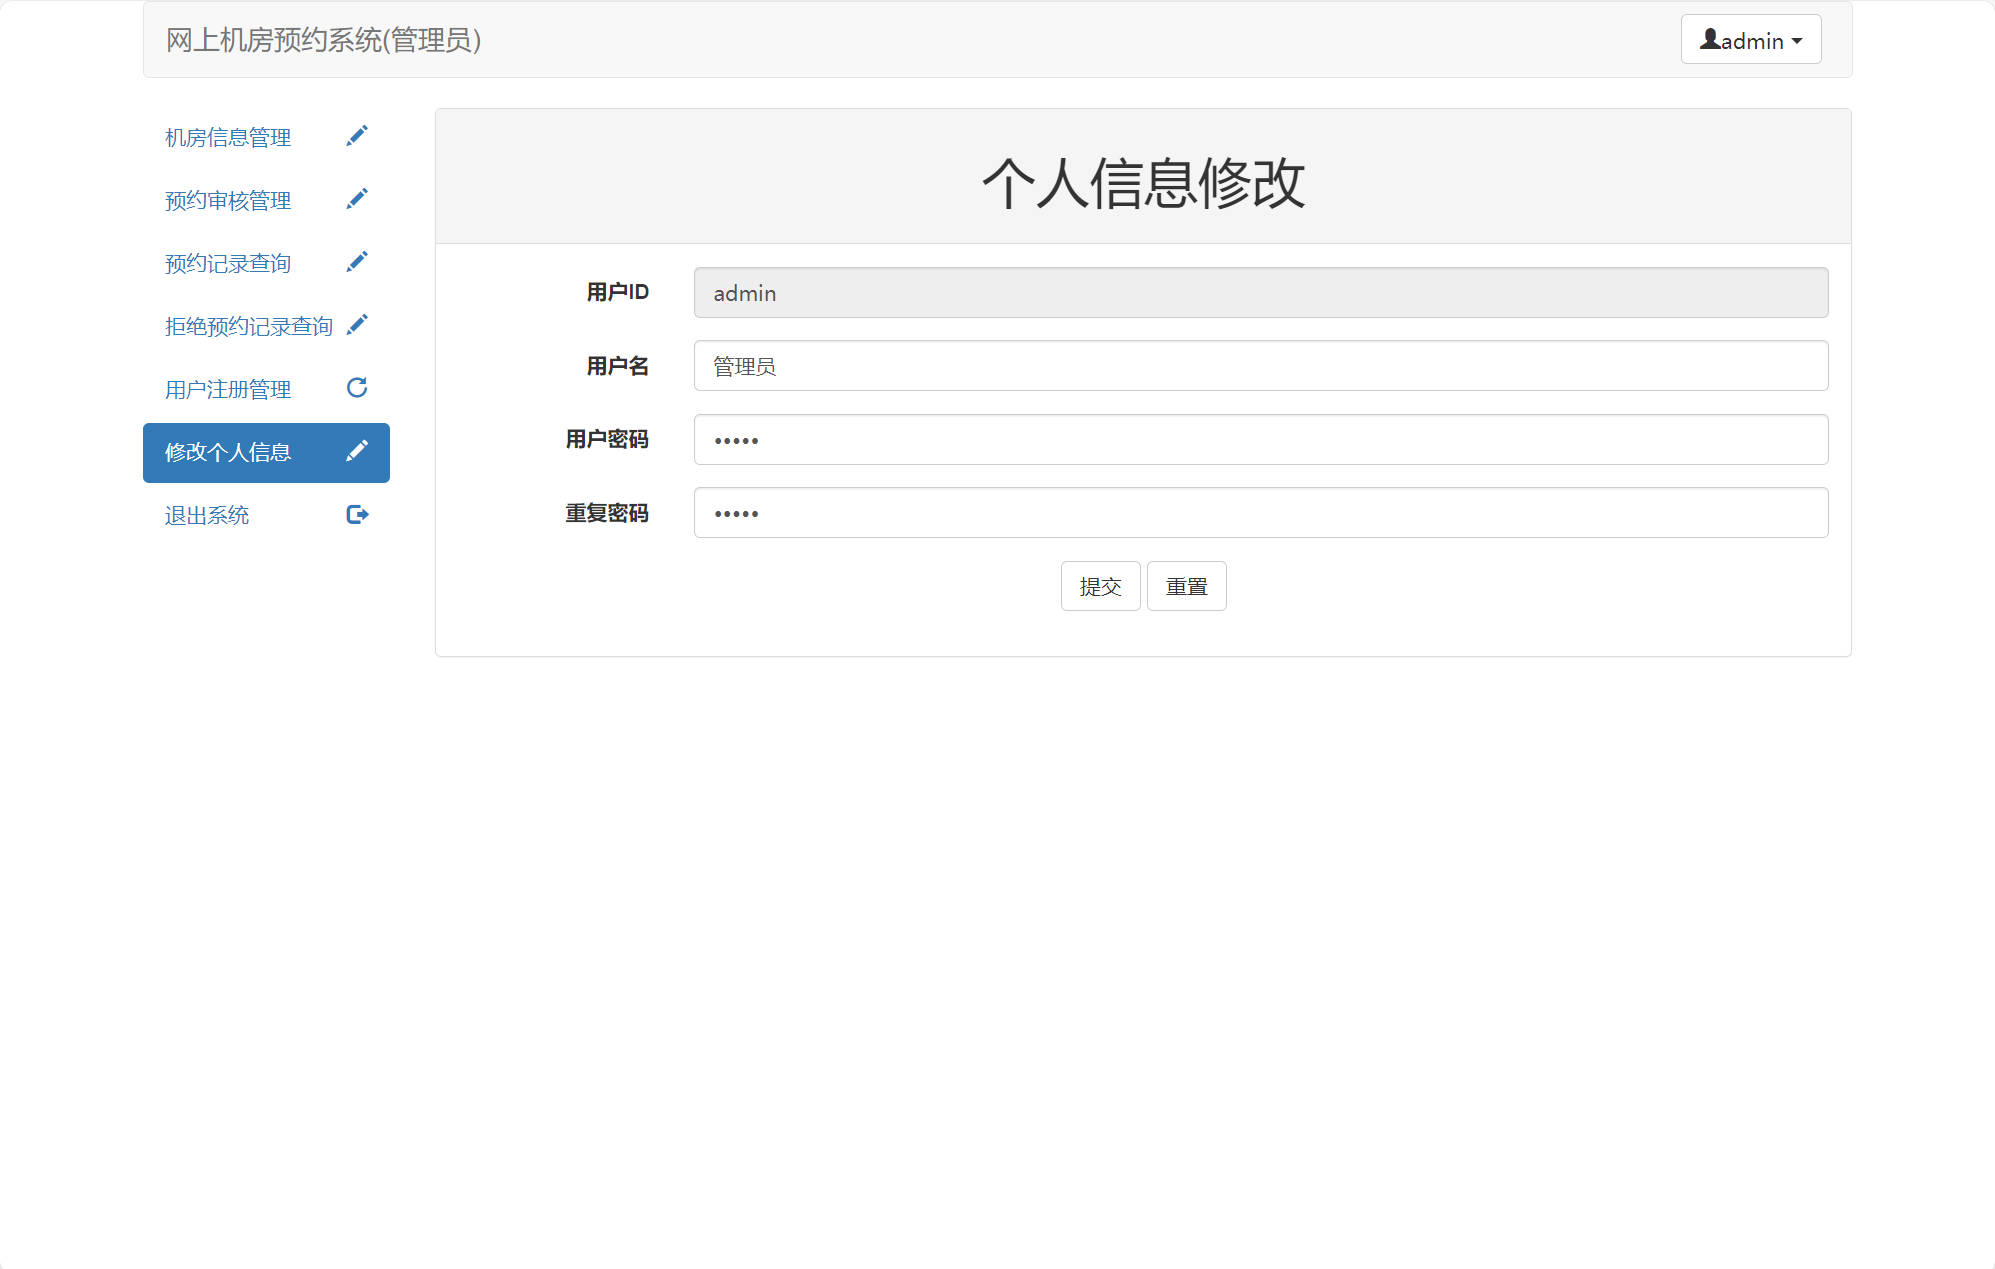
Task: Click the user avatar icon in admin button
Action: [1710, 40]
